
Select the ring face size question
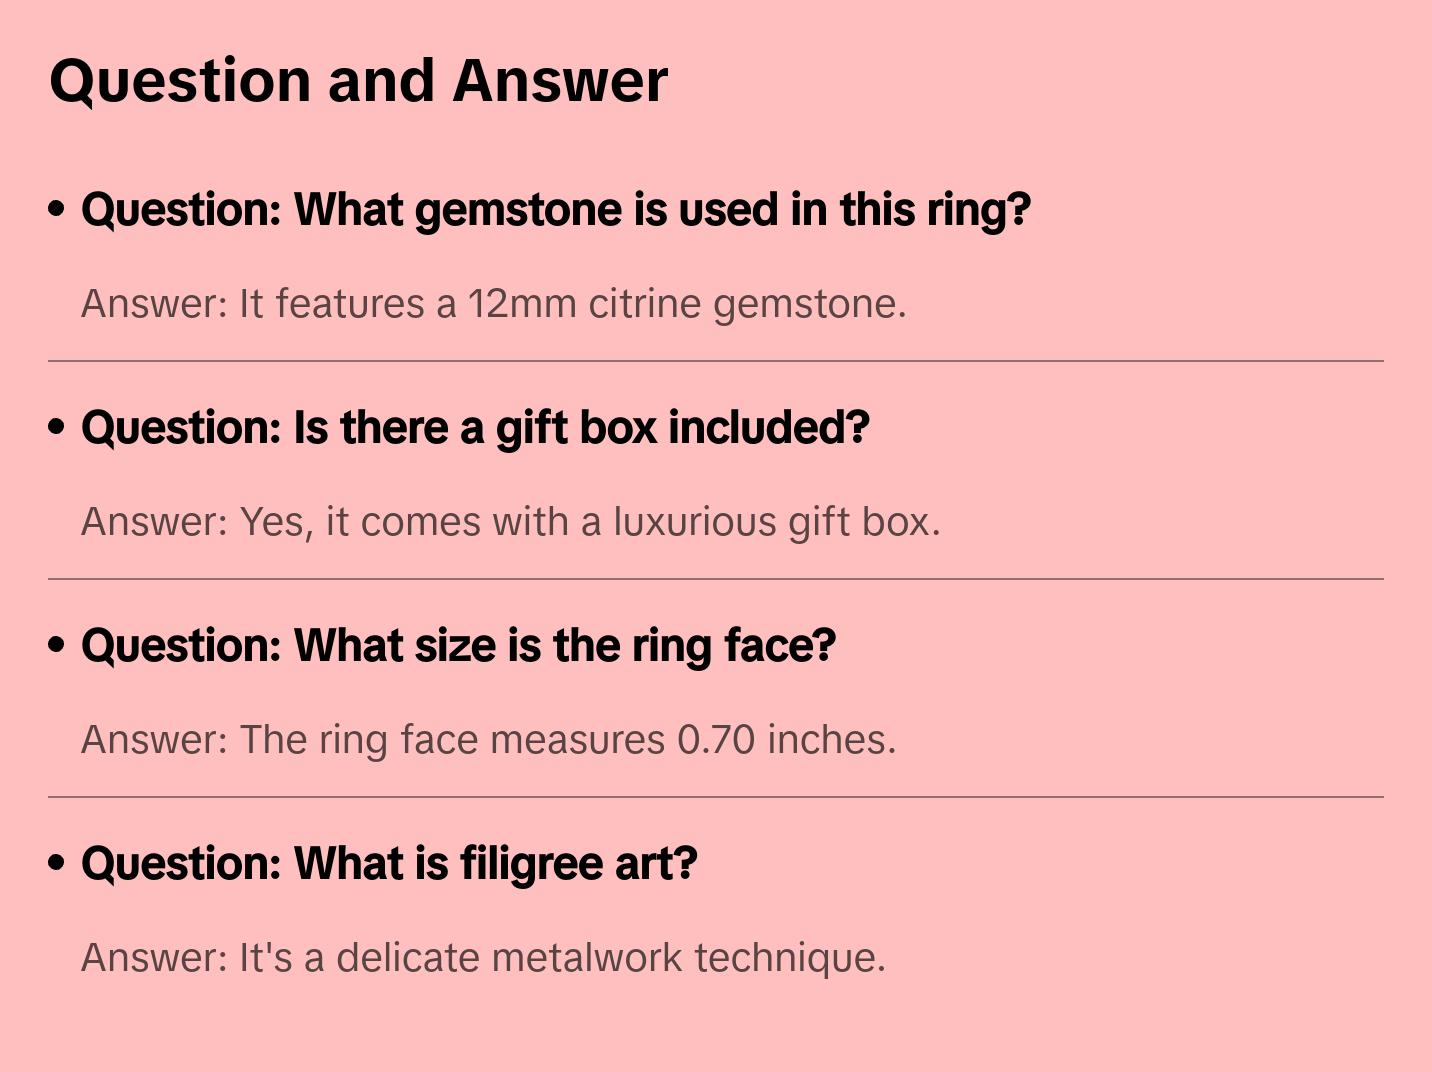(x=458, y=646)
